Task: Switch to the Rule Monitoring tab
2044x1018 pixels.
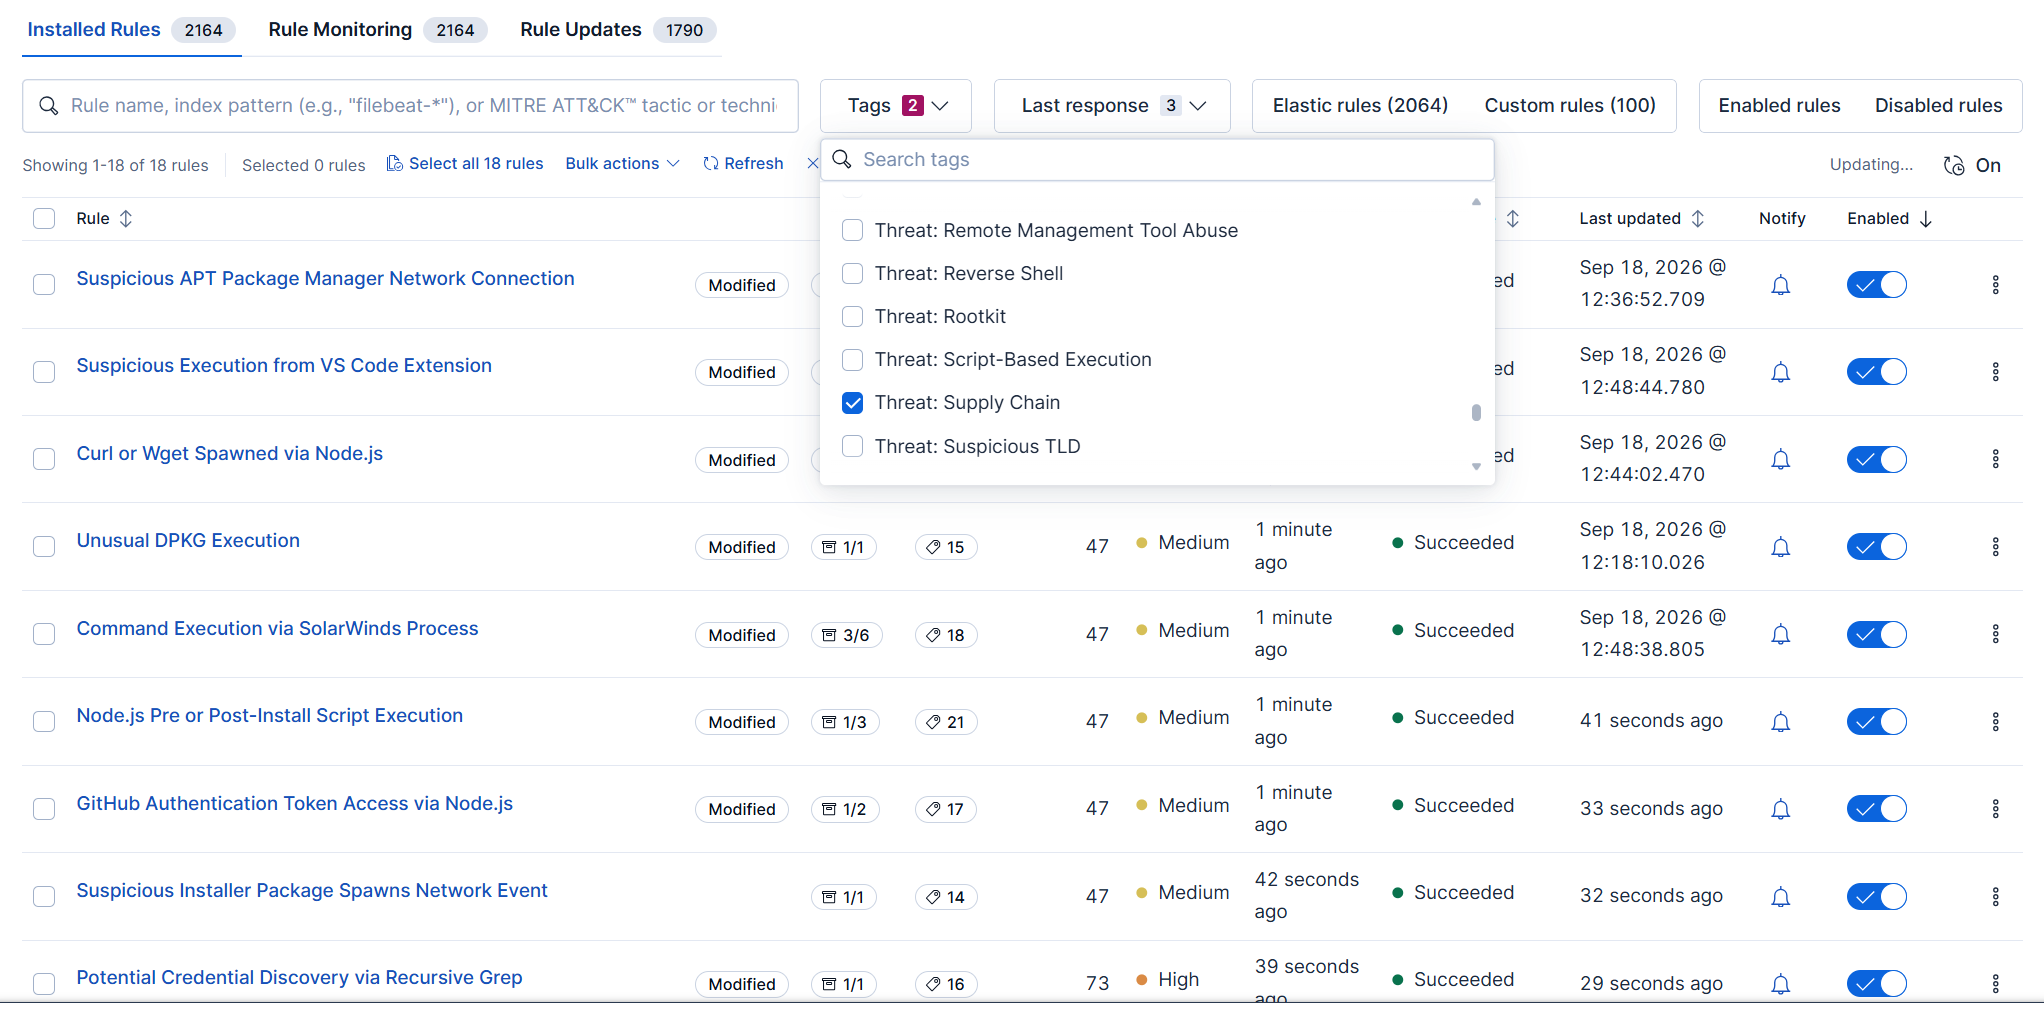Action: (377, 30)
